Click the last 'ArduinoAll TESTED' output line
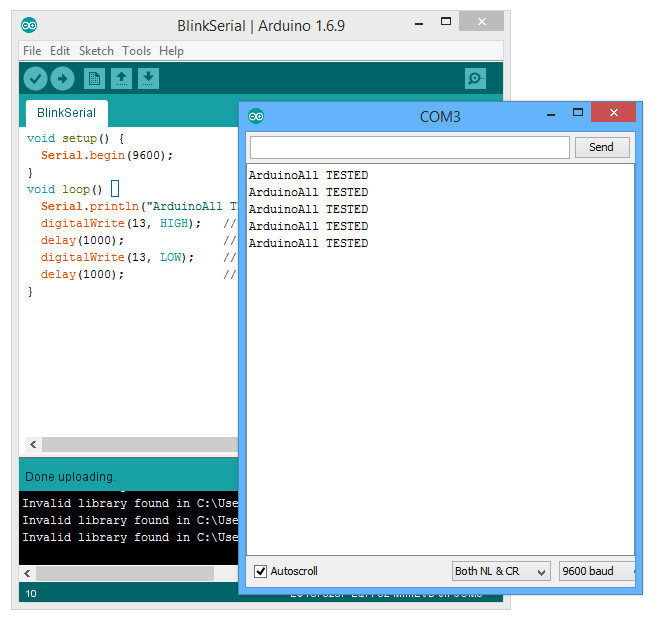Viewport: 669px width, 623px height. click(308, 243)
